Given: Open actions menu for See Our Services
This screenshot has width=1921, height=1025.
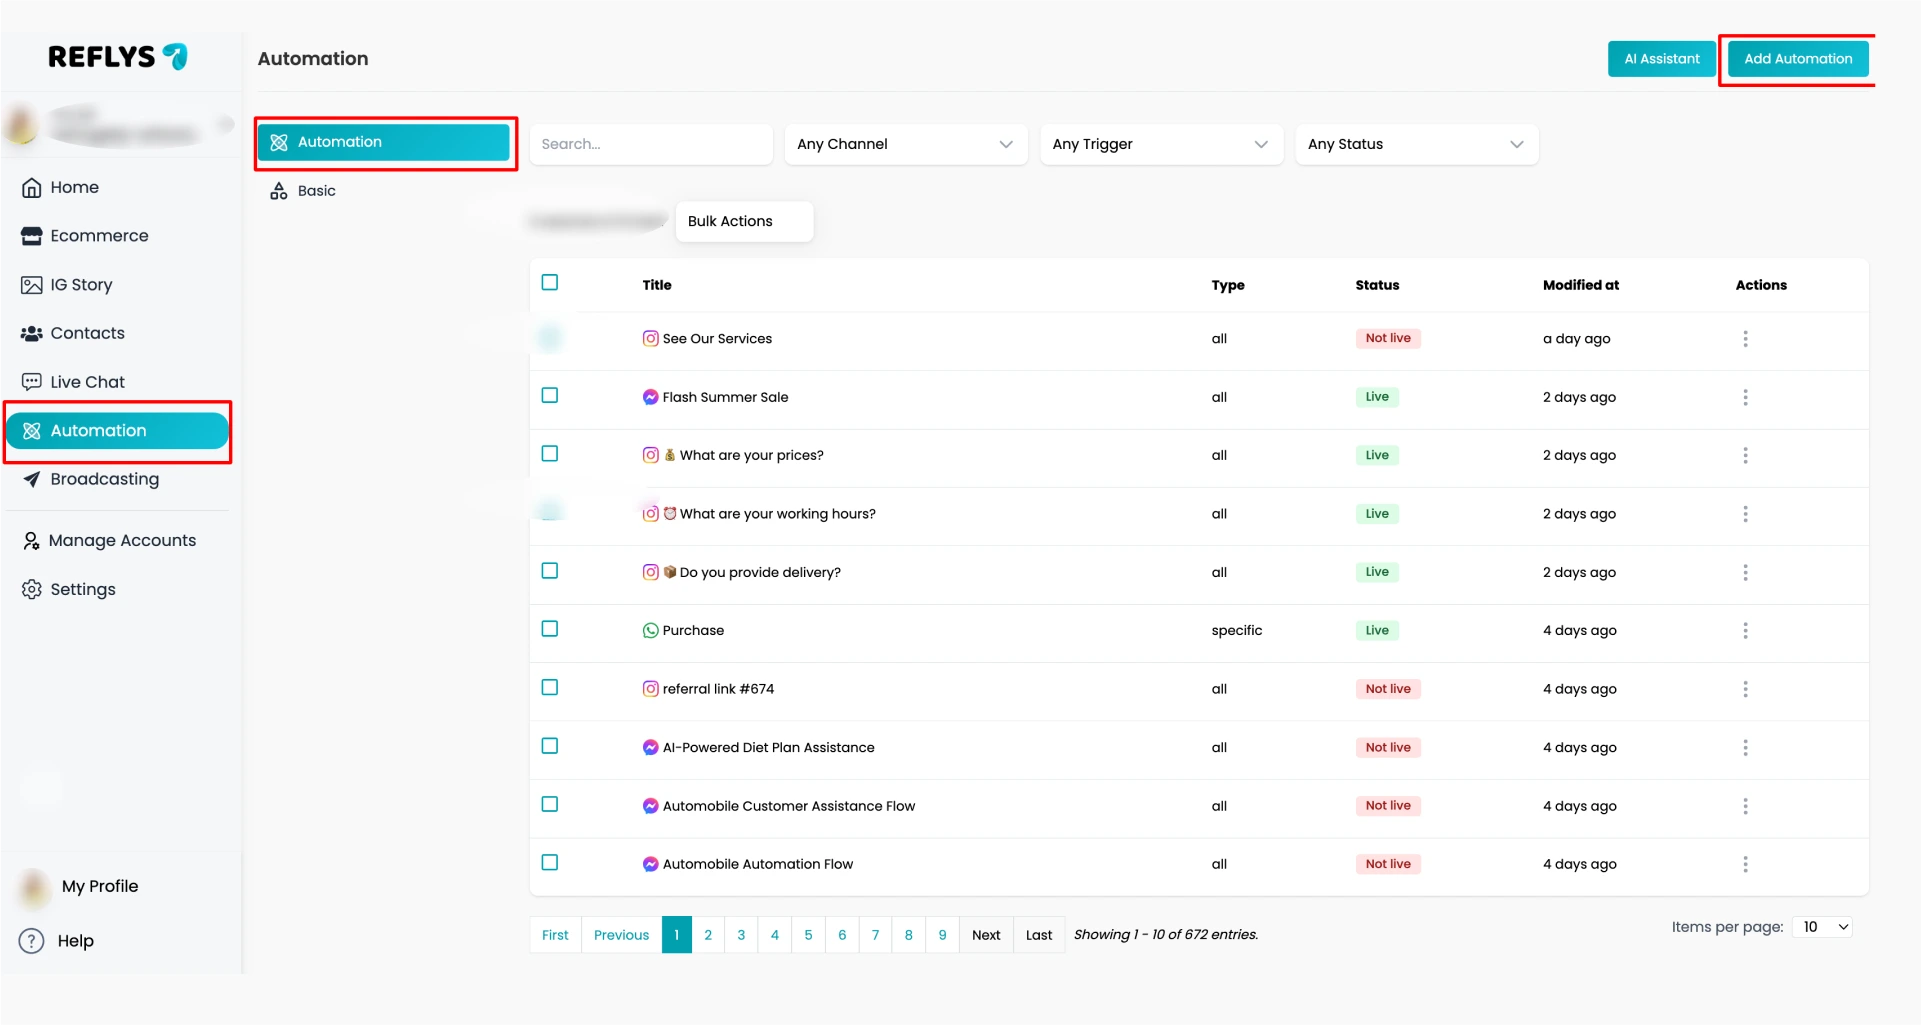Looking at the screenshot, I should 1745,339.
